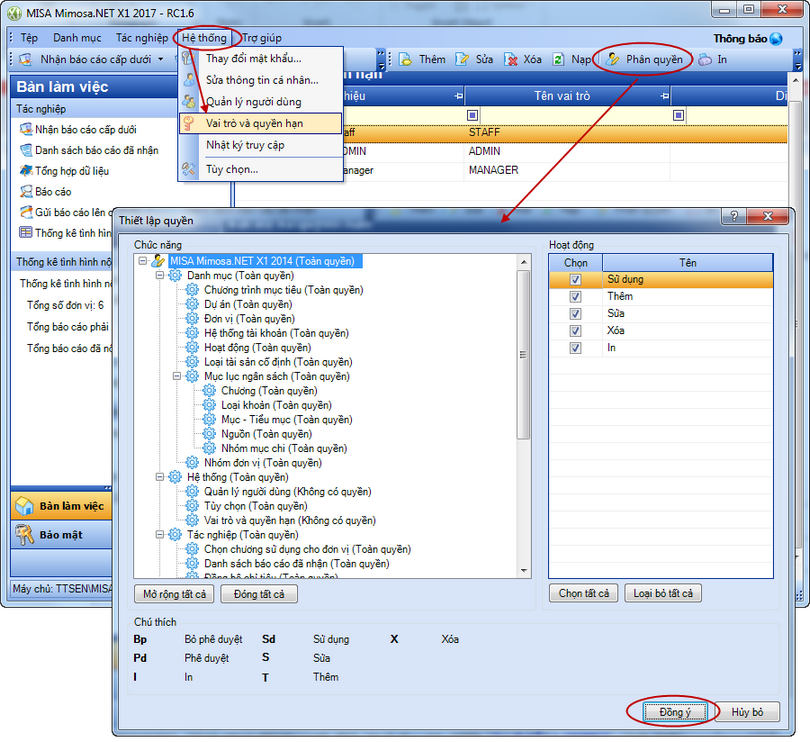Click the Sửa thông tin cá nhân person icon
810x742 pixels.
coord(189,80)
